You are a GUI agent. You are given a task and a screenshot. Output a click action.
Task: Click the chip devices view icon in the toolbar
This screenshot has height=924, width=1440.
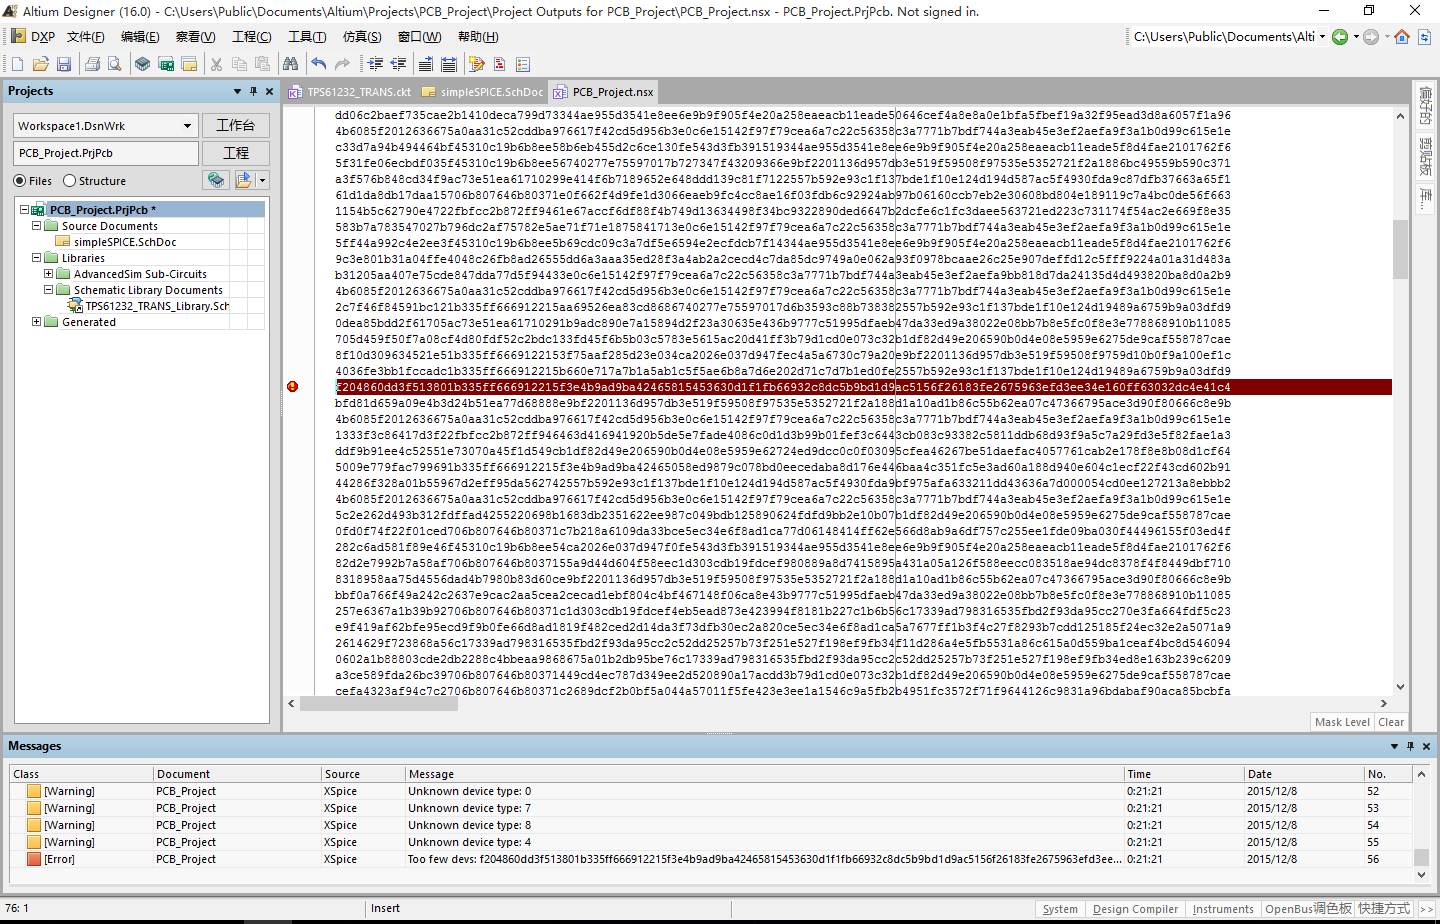click(x=143, y=64)
